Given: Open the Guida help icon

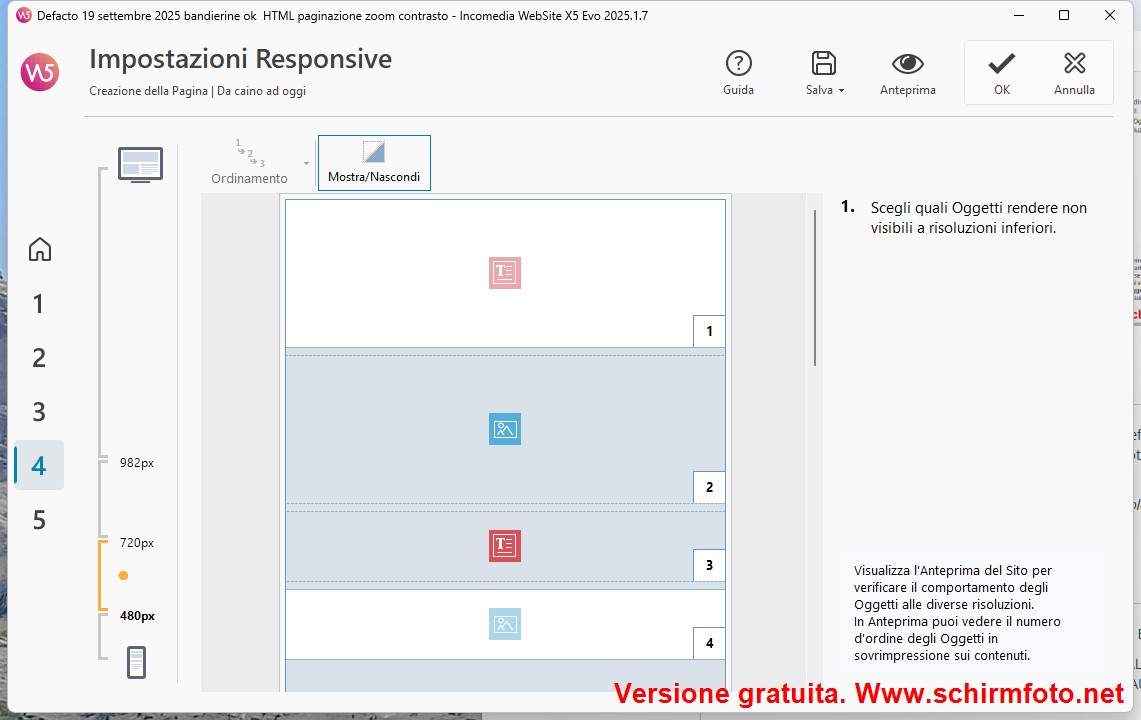Looking at the screenshot, I should (x=738, y=64).
